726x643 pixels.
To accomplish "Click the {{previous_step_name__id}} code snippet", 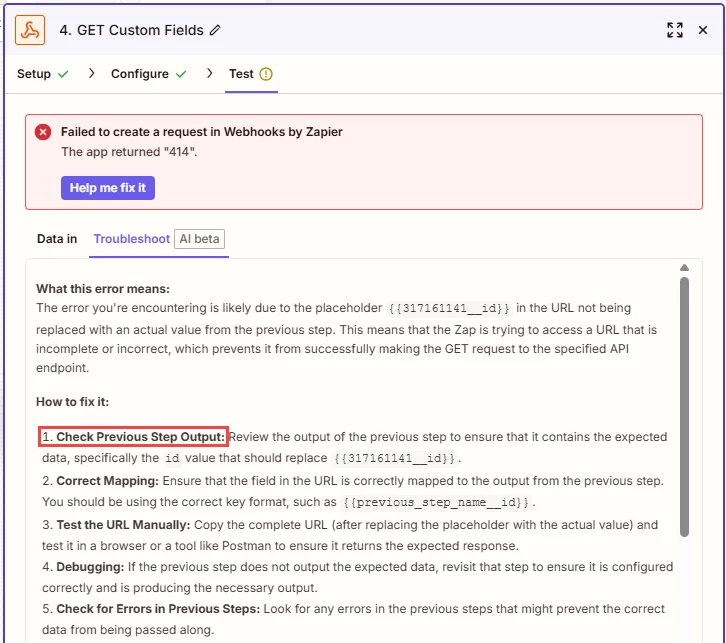I will pos(436,502).
